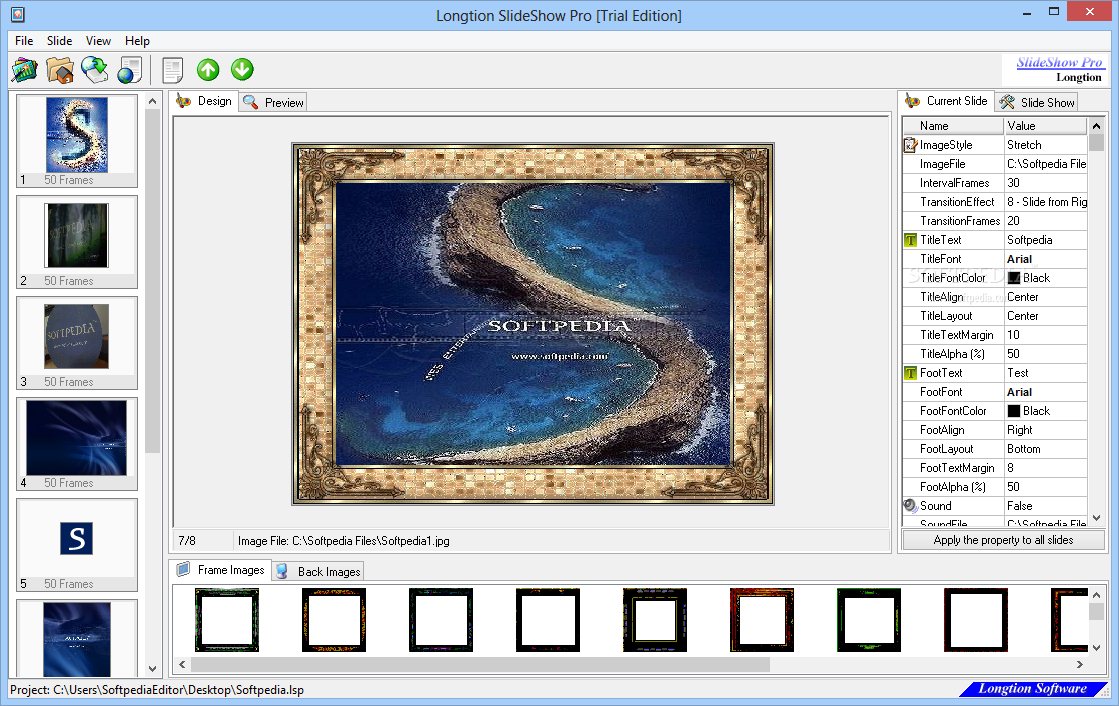Switch to the Design tab

coord(205,101)
